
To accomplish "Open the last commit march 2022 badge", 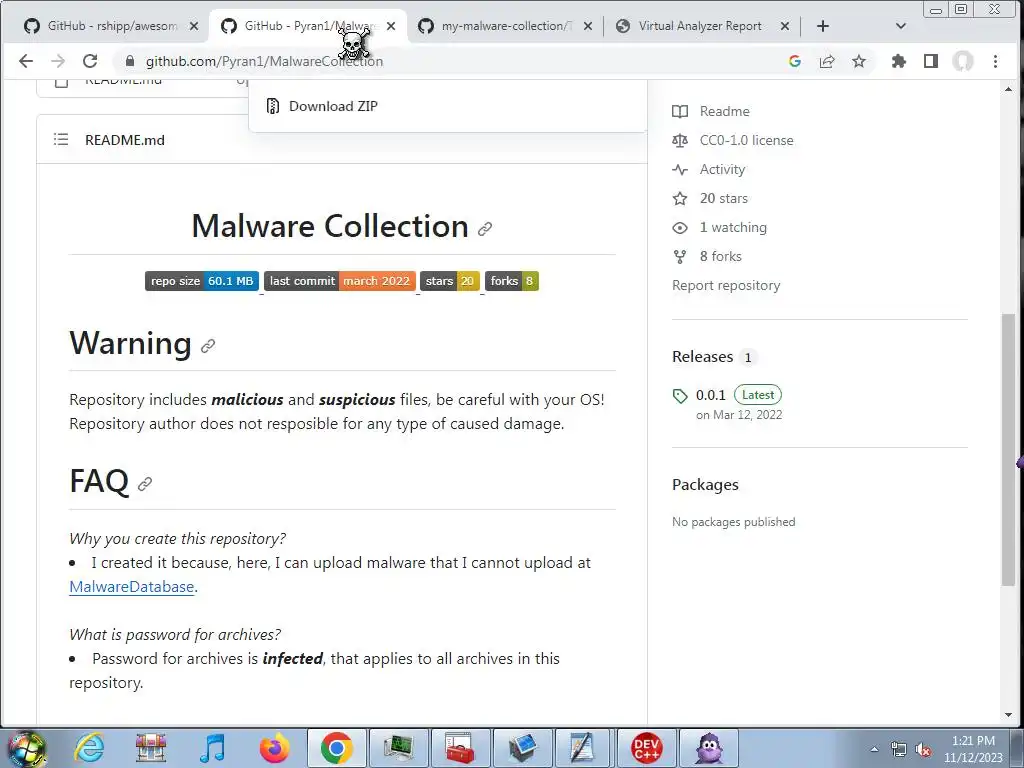I will [x=340, y=281].
